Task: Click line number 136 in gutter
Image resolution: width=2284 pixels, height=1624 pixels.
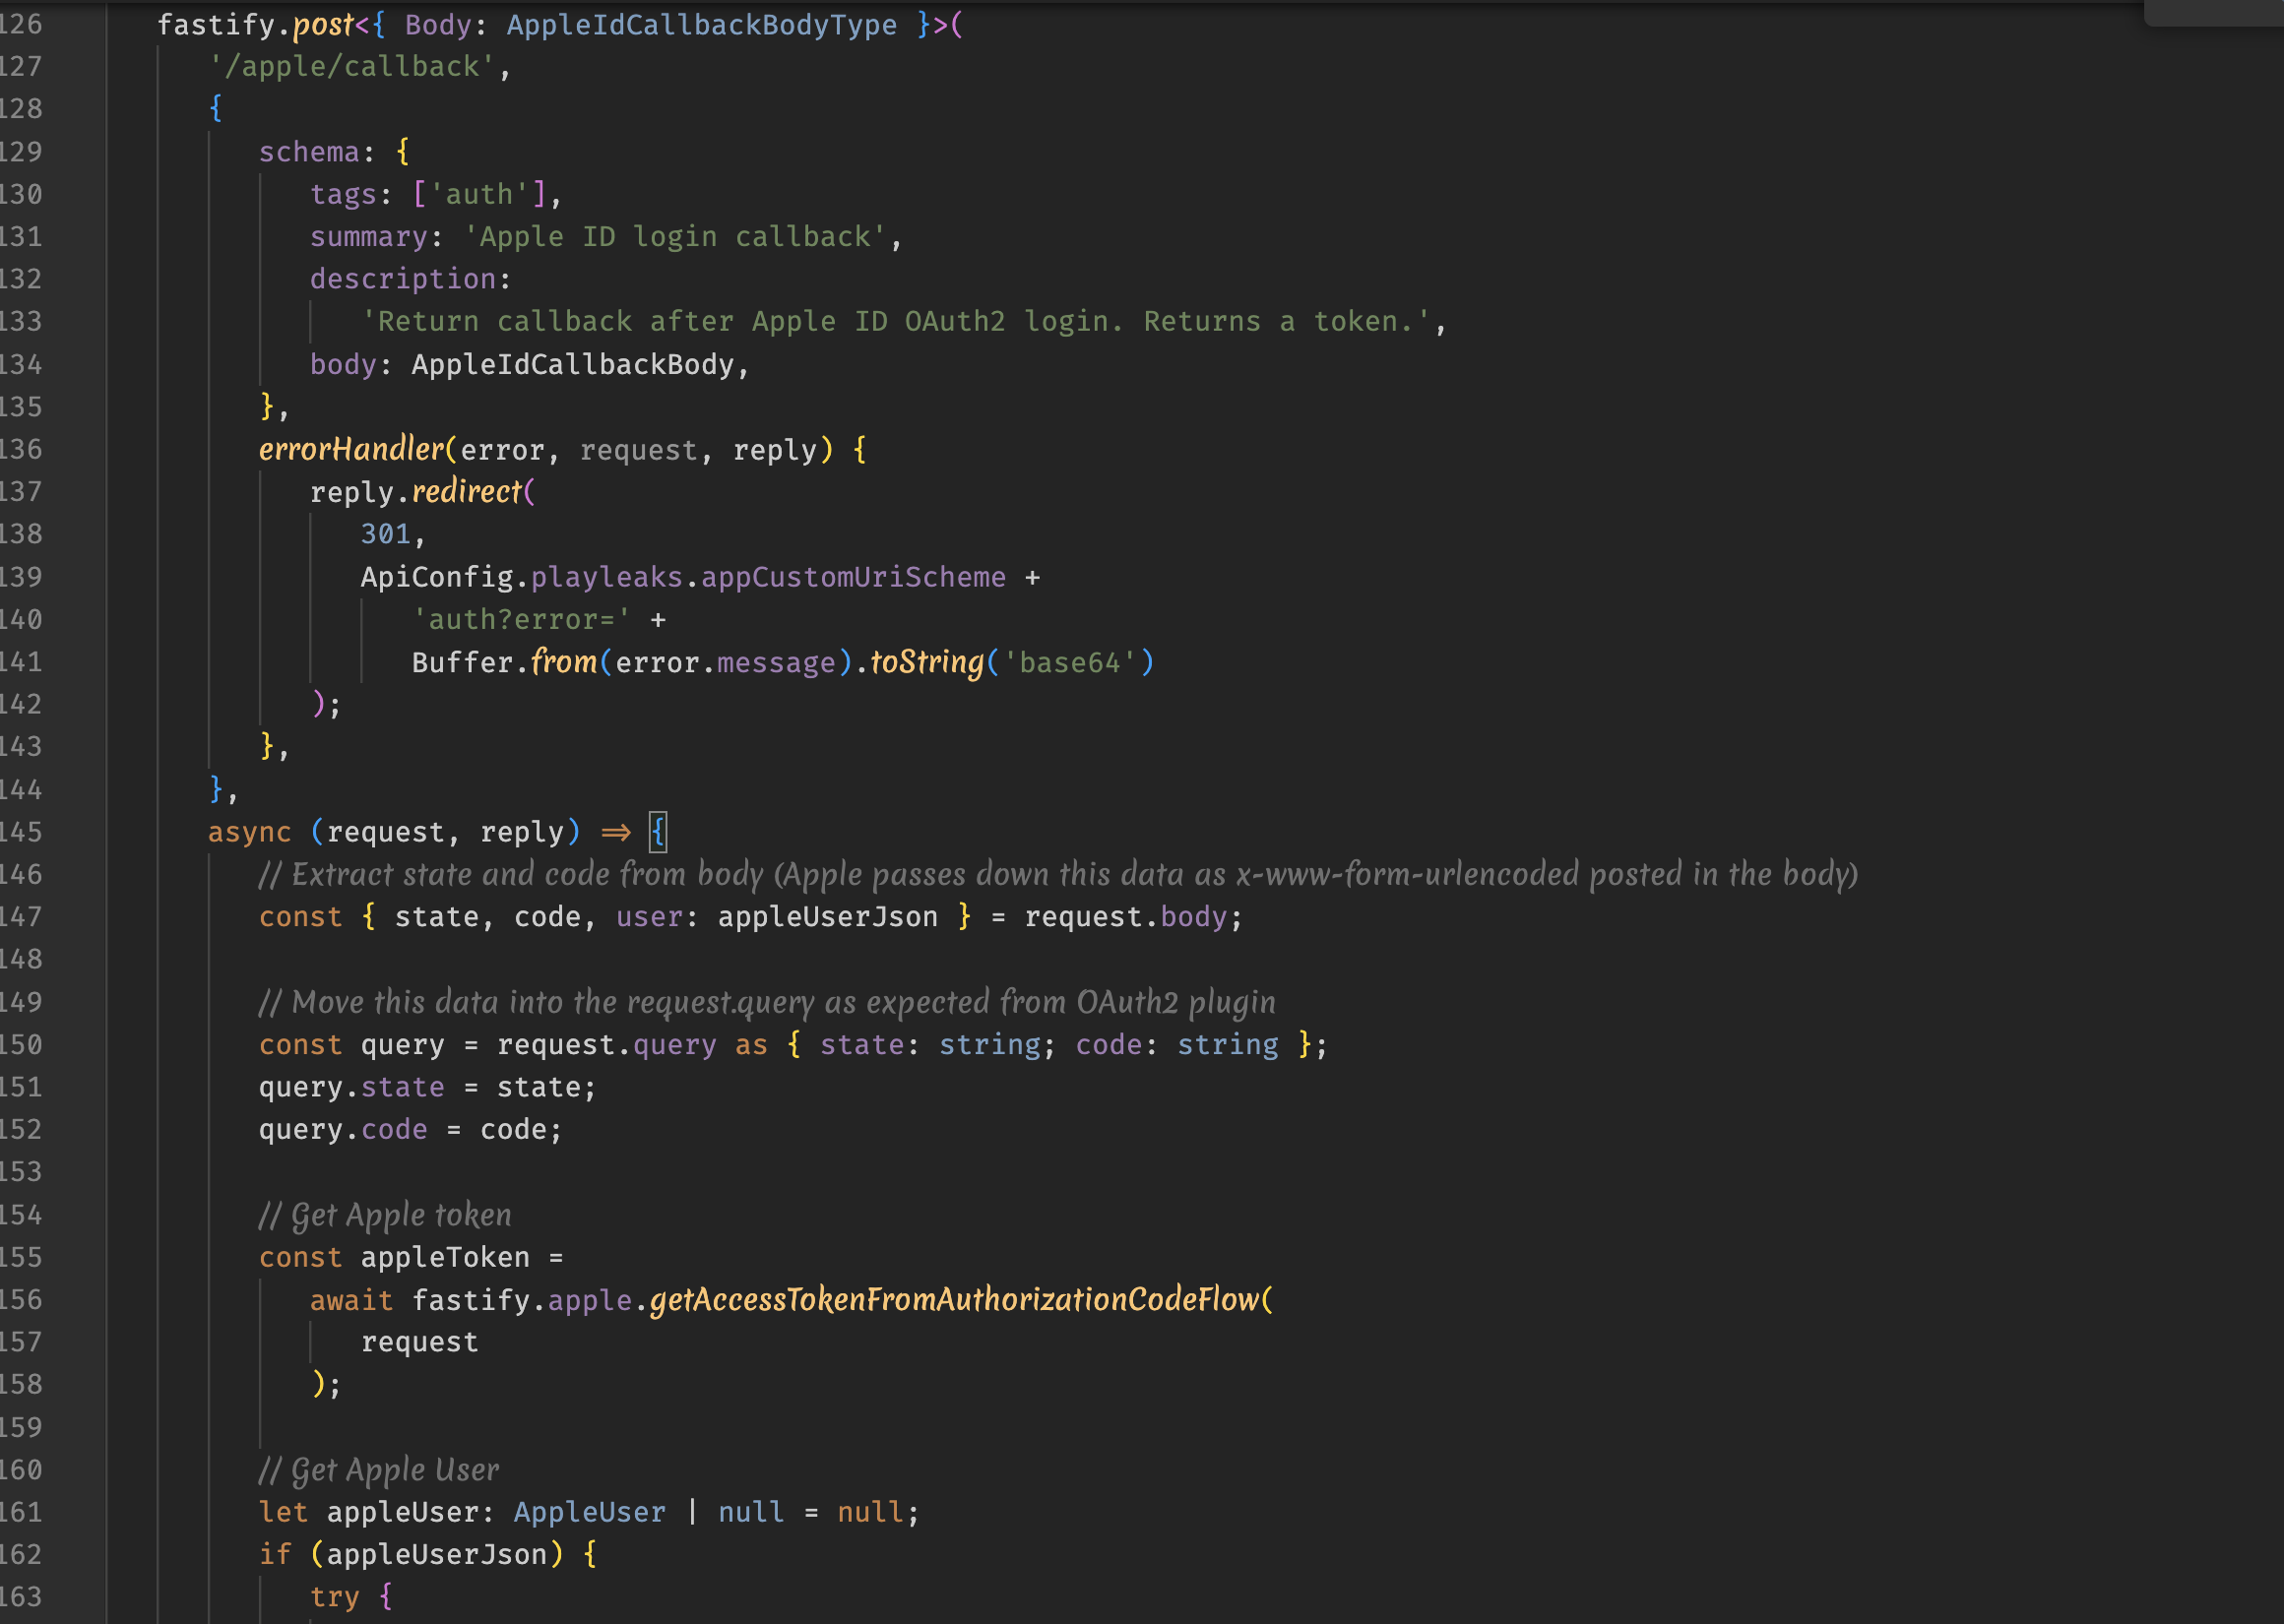Action: pos(21,450)
